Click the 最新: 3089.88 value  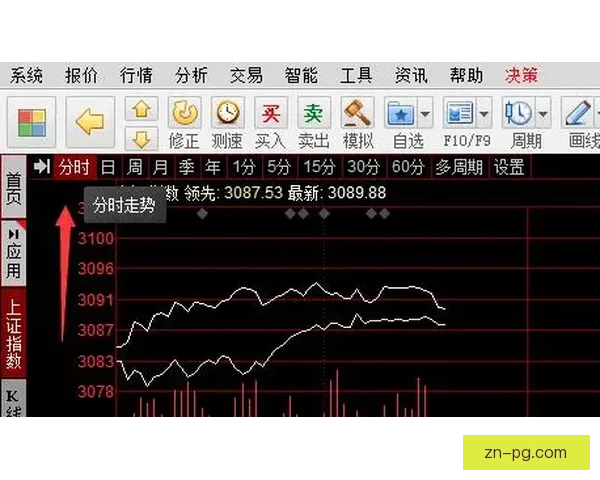[x=337, y=193]
